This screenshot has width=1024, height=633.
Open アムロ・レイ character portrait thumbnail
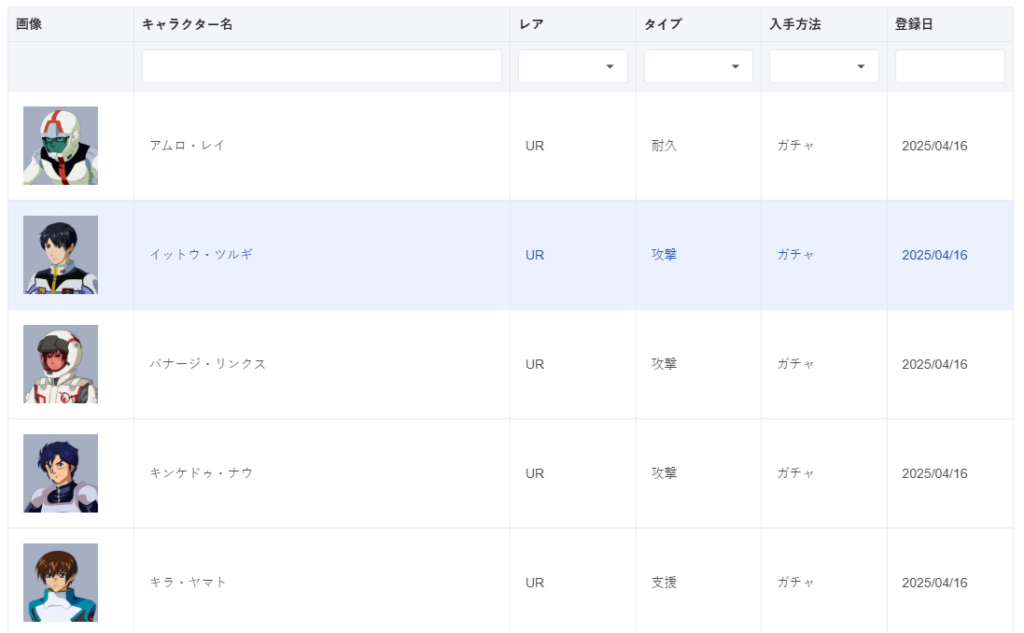(x=61, y=146)
